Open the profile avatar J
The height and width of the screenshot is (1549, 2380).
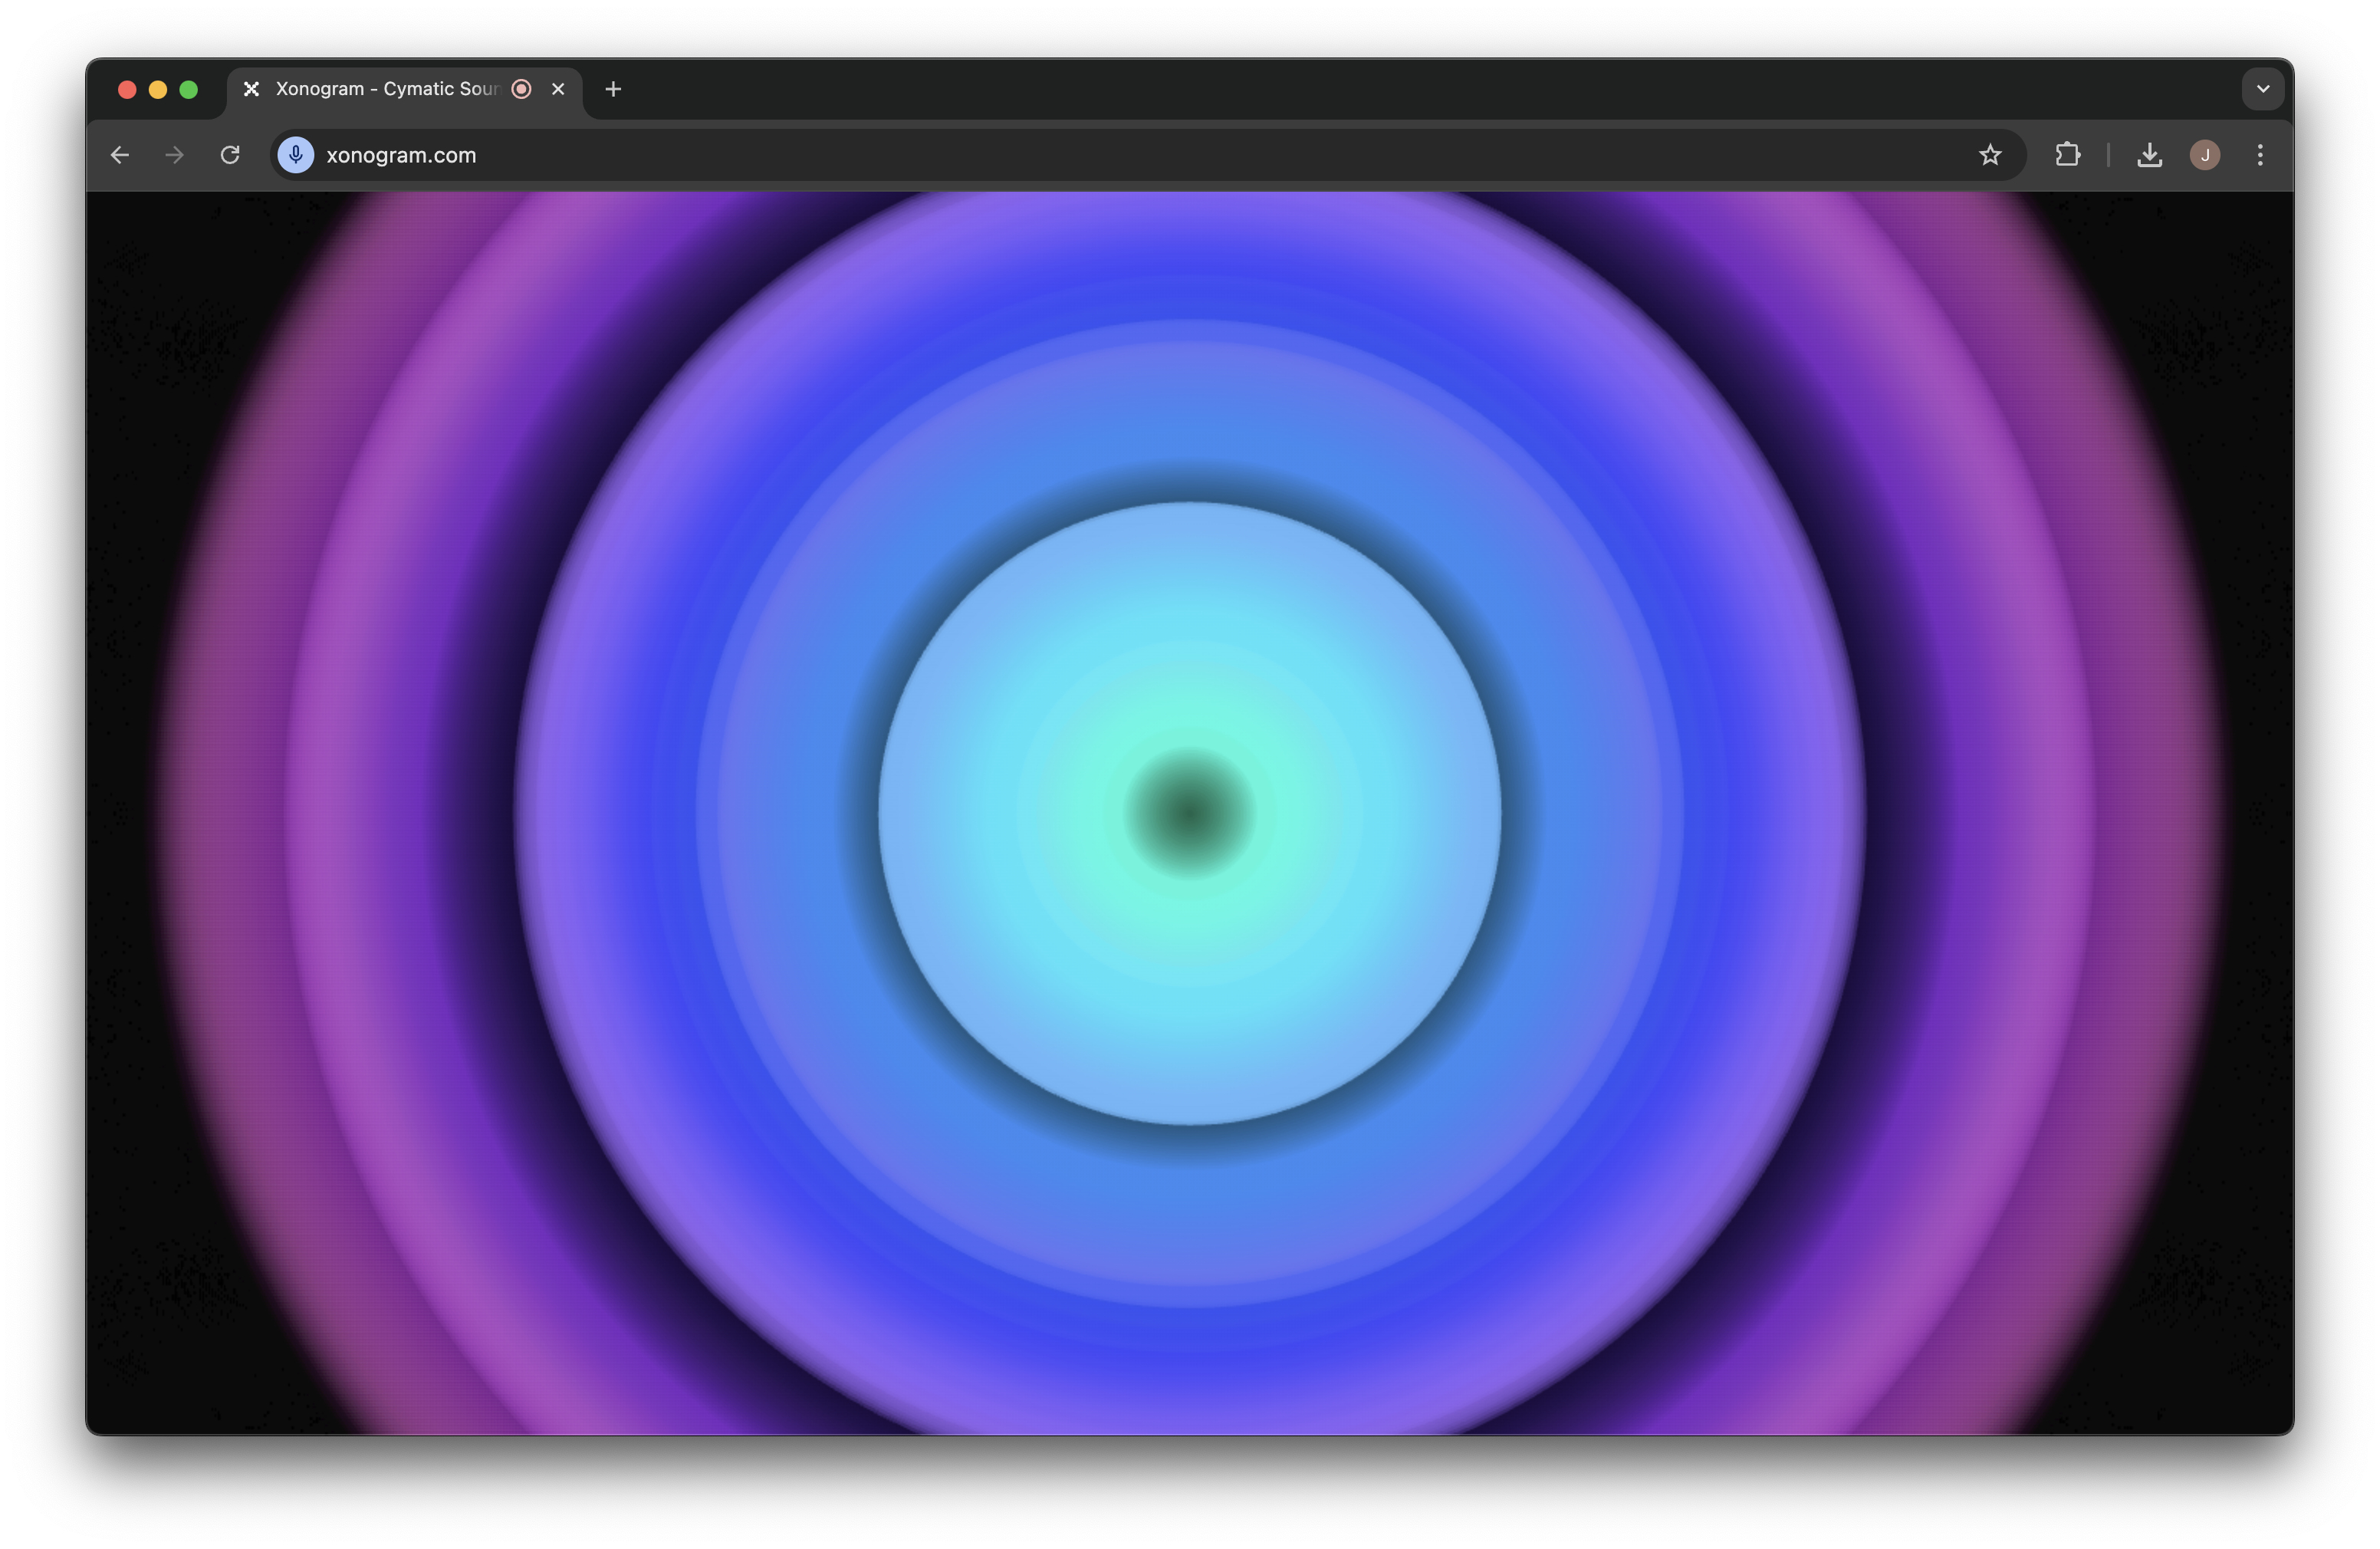click(2205, 155)
